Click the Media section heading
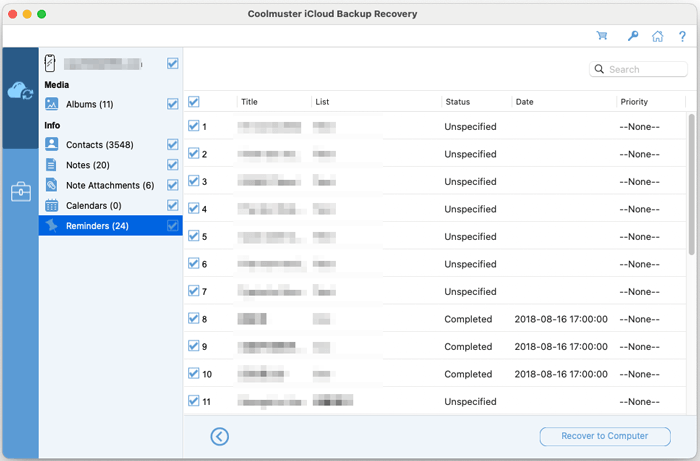 [57, 85]
